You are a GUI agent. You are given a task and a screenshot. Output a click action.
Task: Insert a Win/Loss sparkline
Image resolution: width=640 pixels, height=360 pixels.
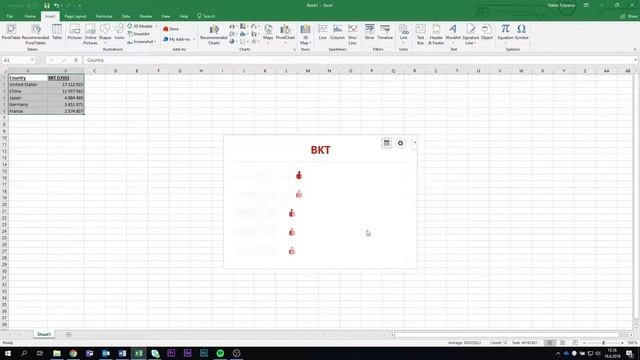(353, 34)
